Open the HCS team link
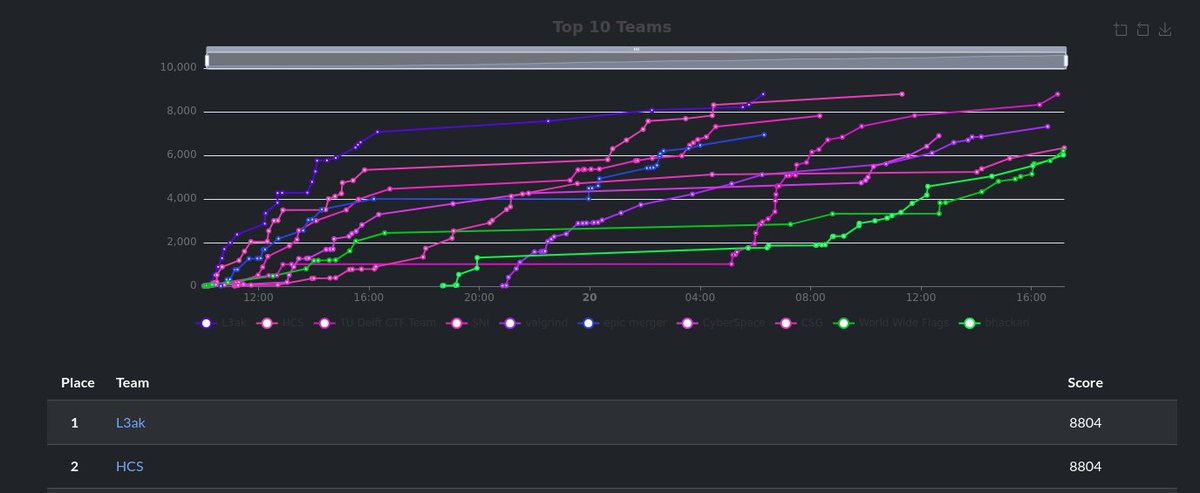1200x493 pixels. coord(130,467)
